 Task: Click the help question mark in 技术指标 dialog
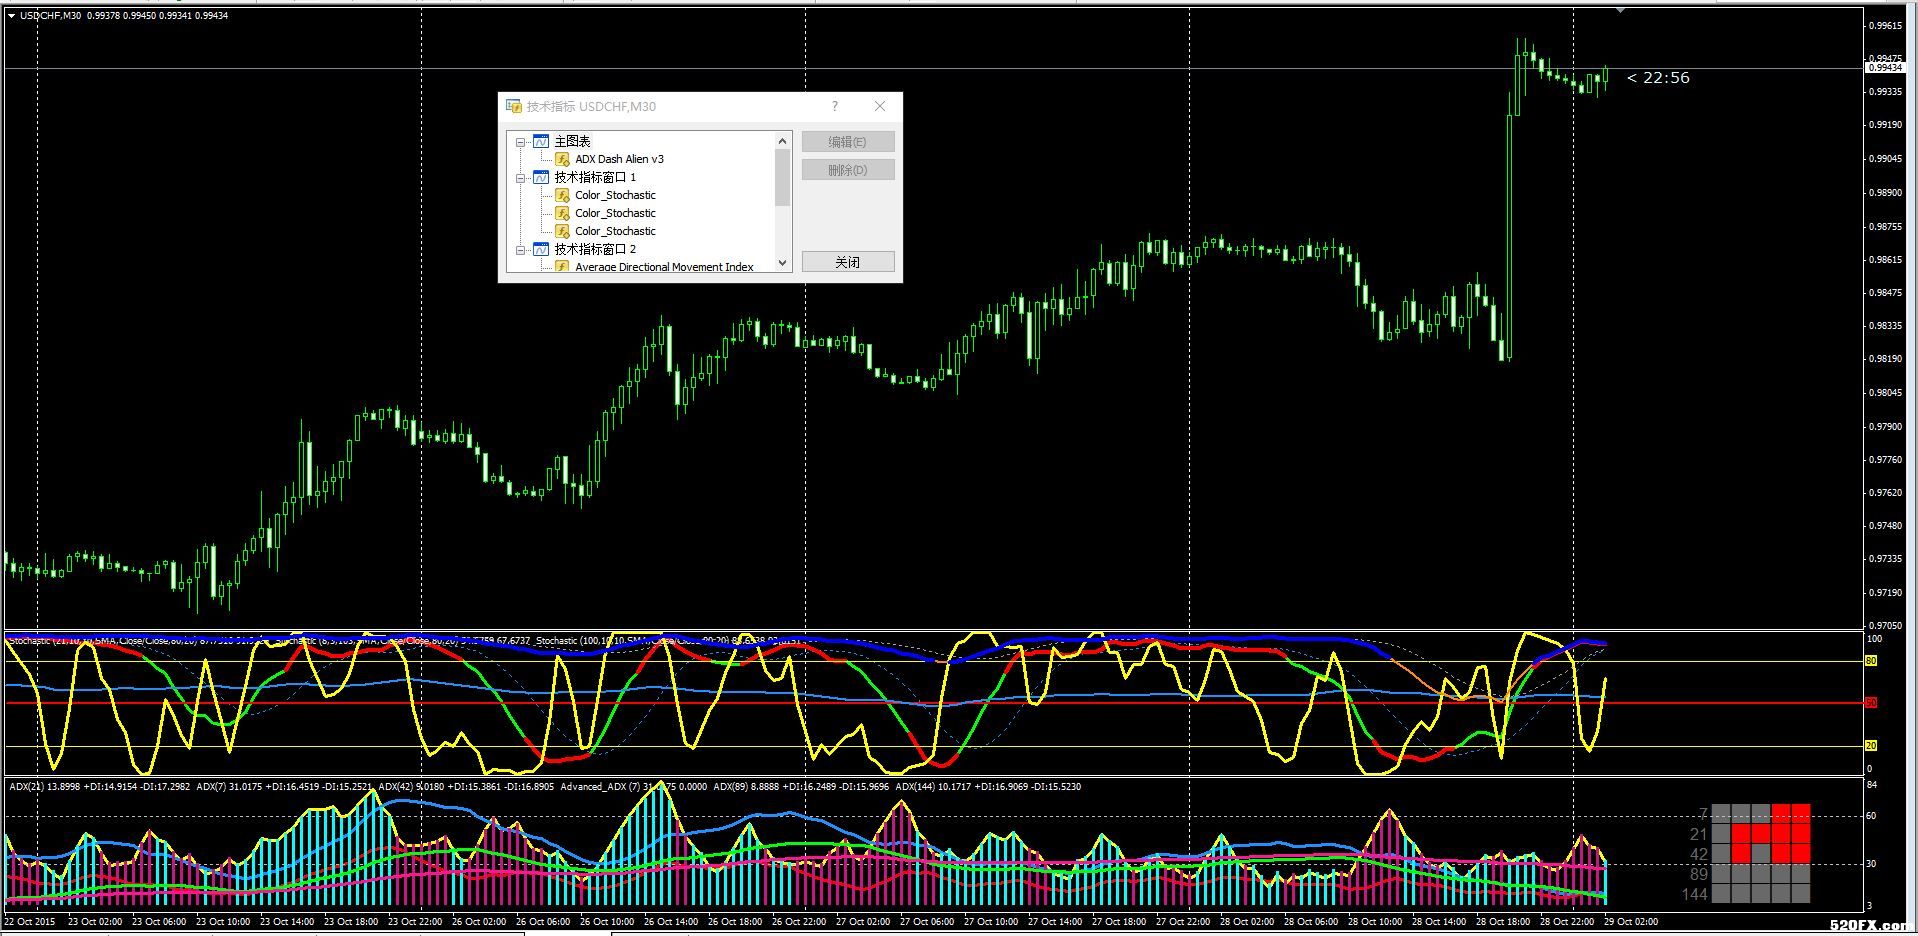click(835, 106)
